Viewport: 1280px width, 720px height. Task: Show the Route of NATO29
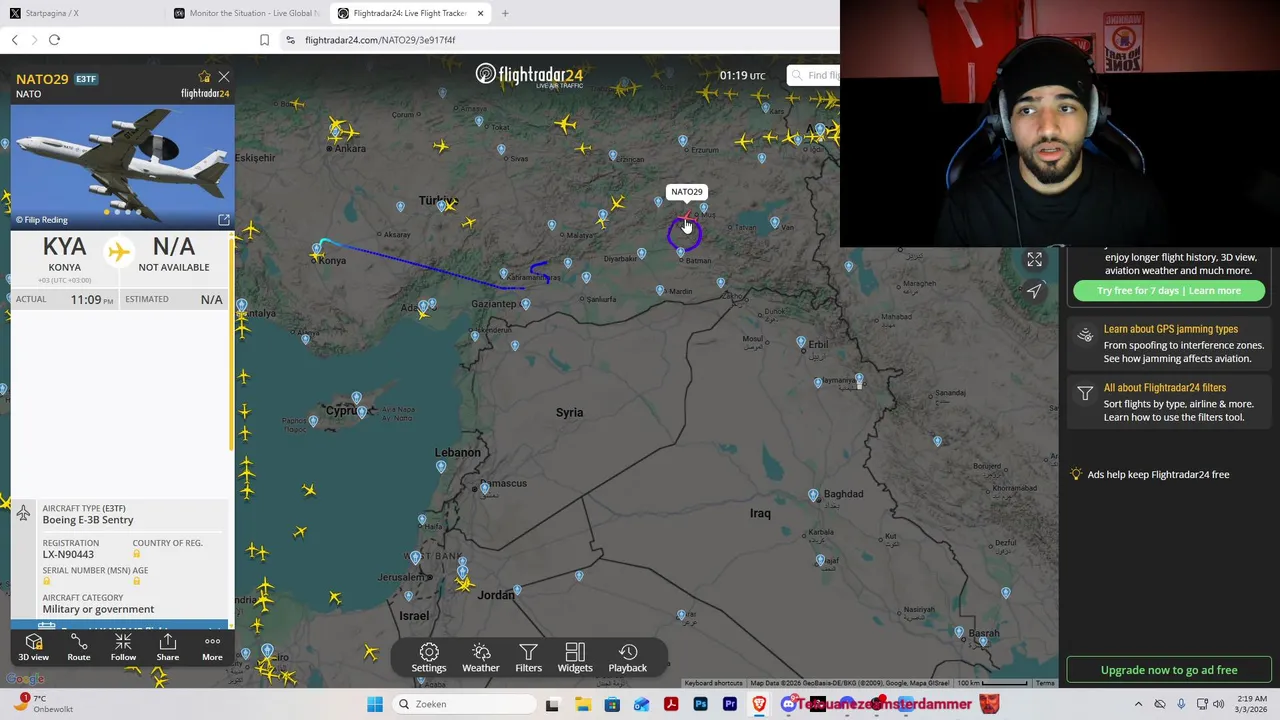tap(78, 647)
